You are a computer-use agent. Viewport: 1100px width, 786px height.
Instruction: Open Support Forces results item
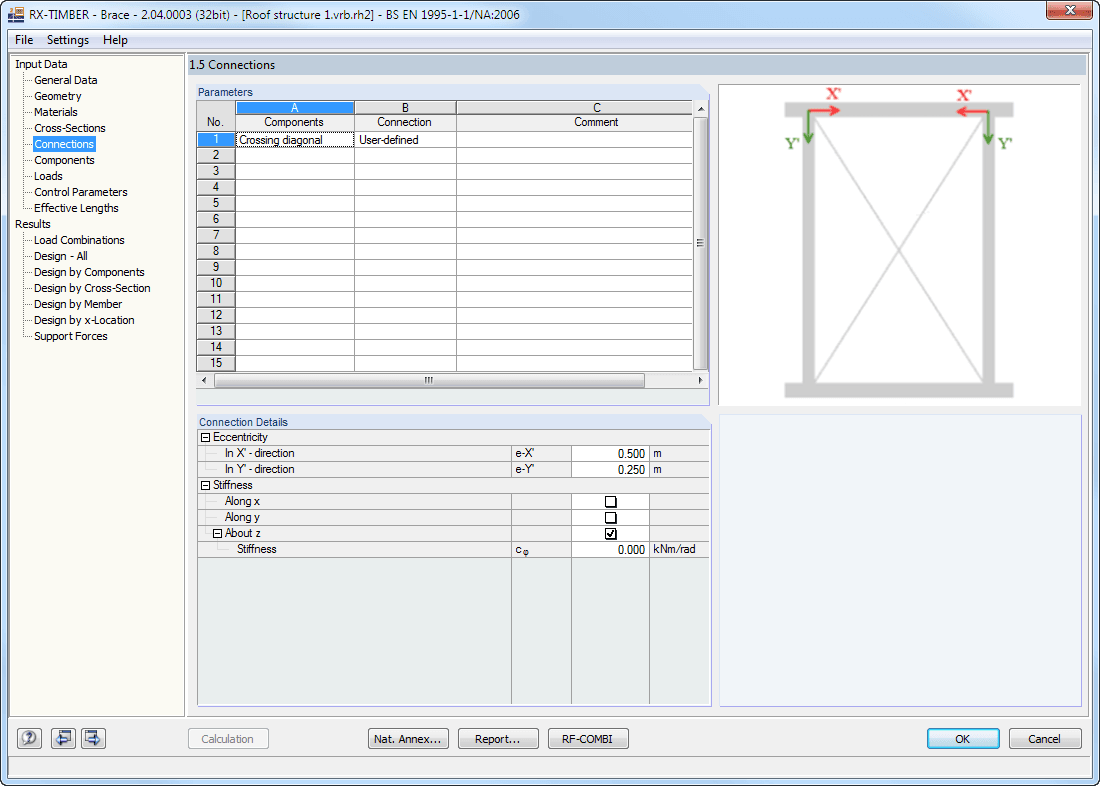tap(71, 336)
